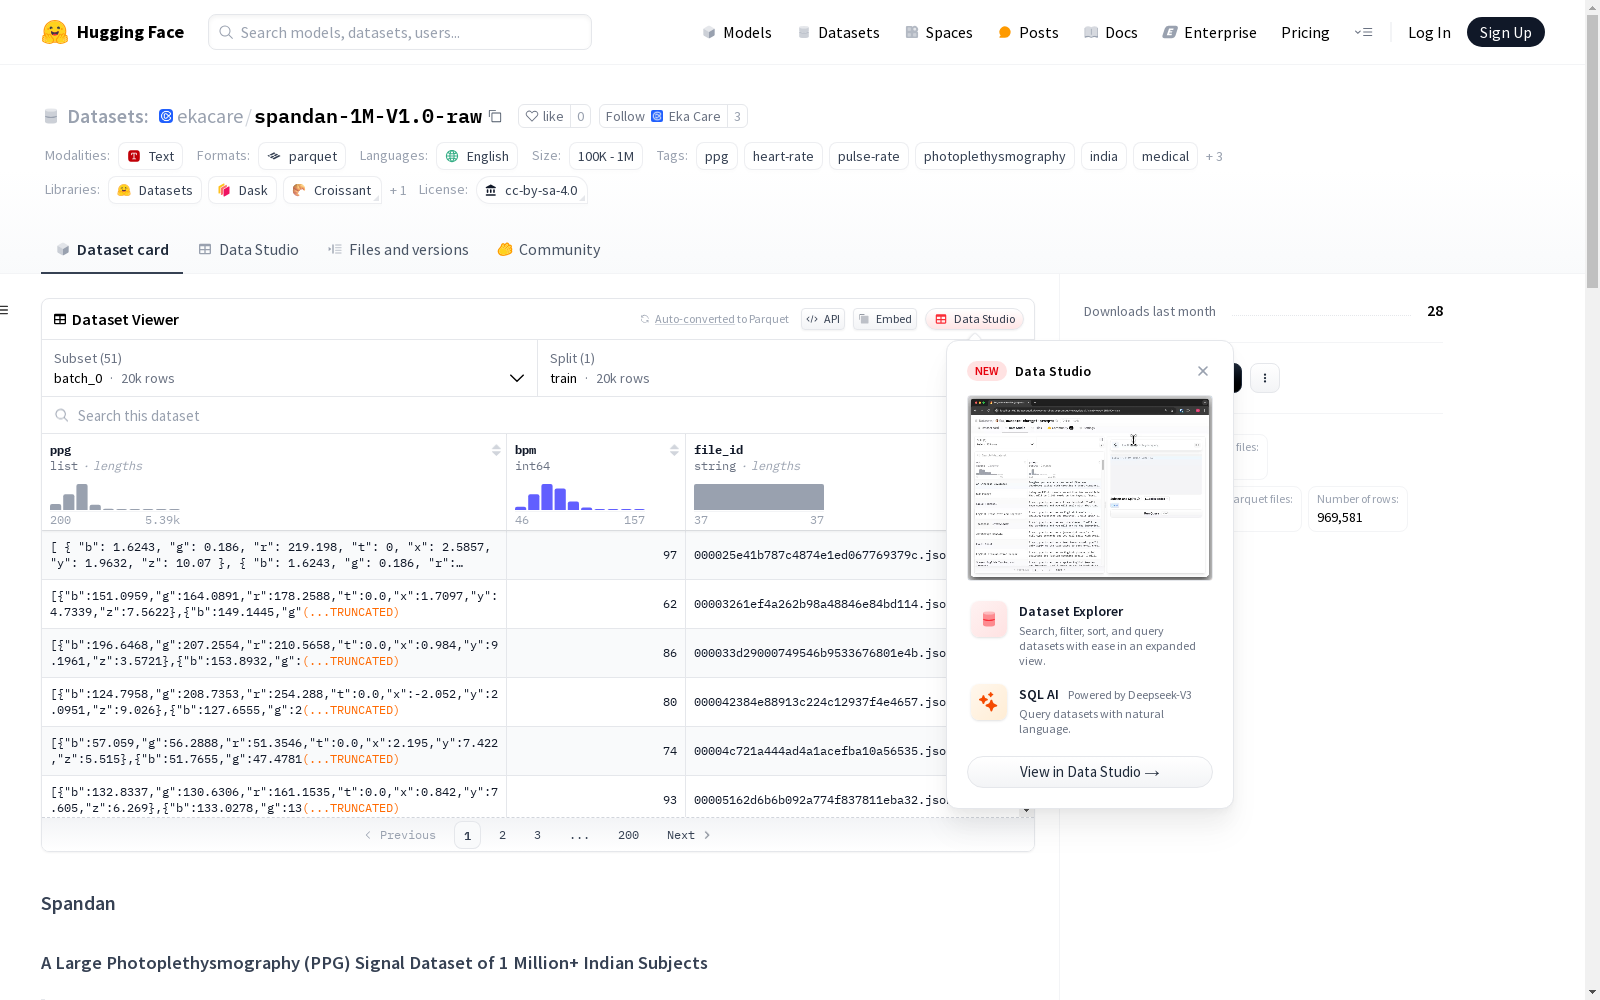The image size is (1600, 1000).
Task: Click the table of contents icon at left edge
Action: 5,310
